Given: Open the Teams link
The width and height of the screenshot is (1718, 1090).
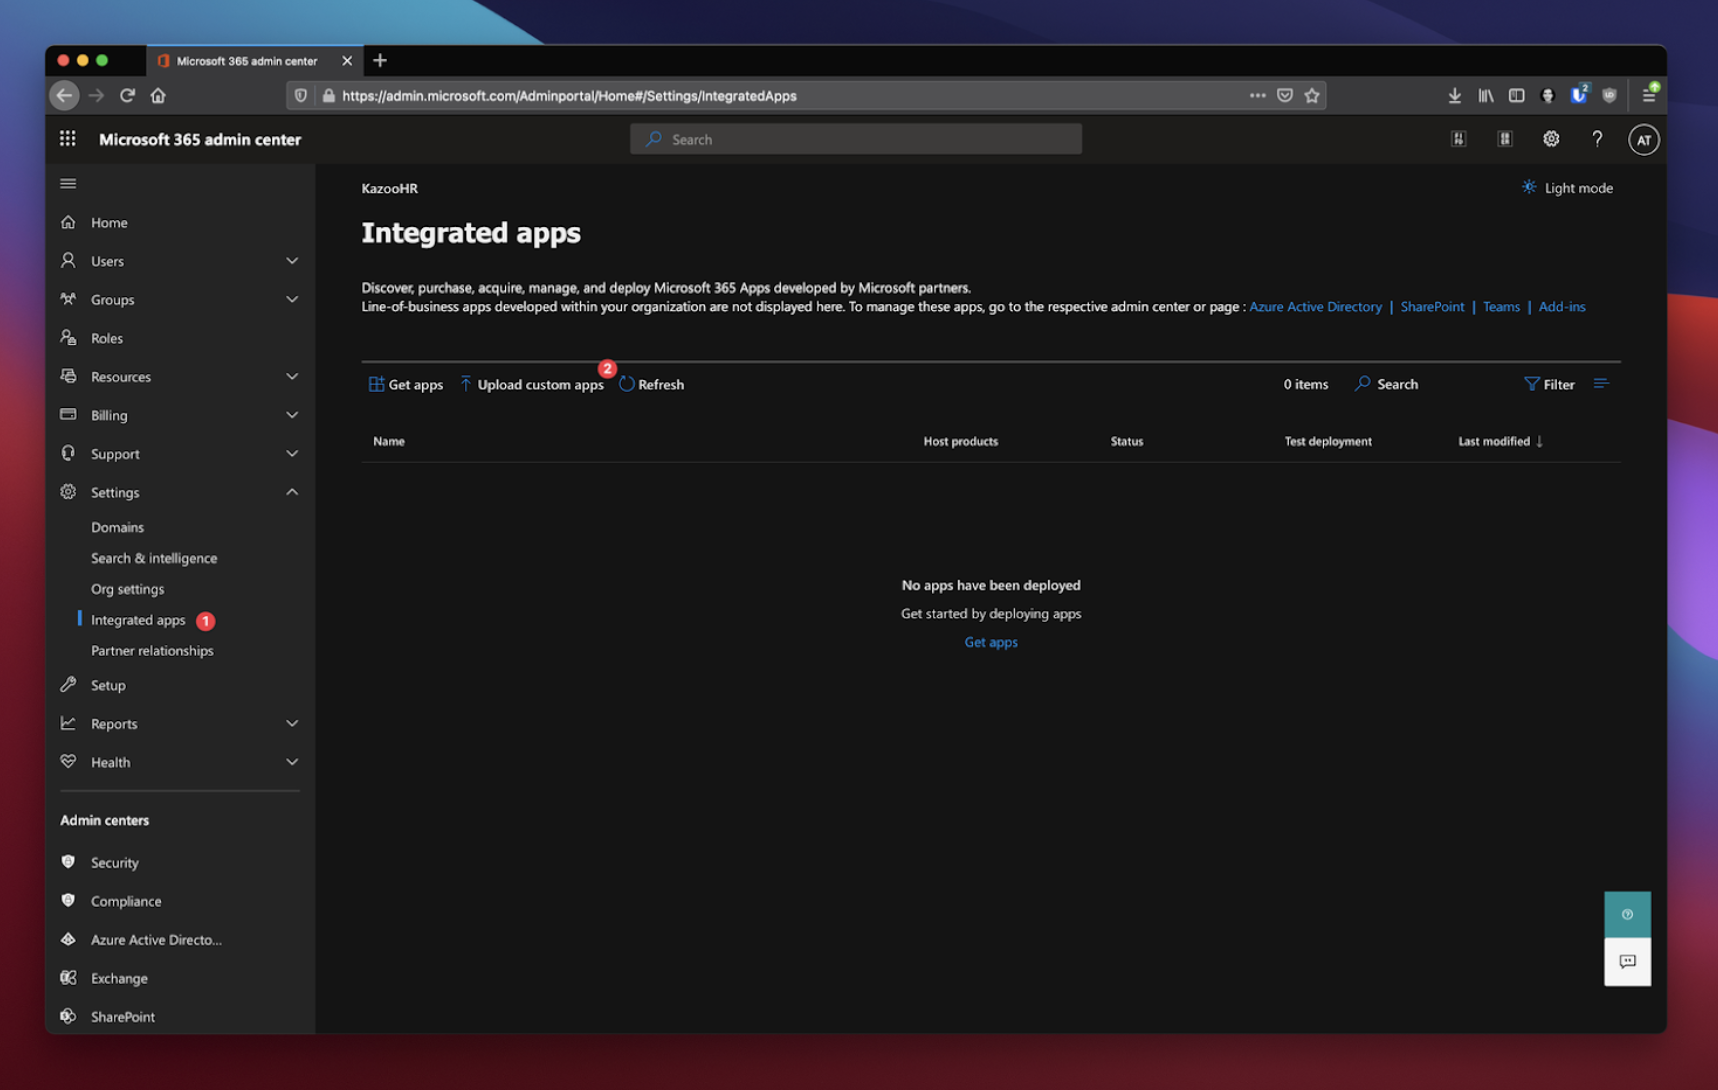Looking at the screenshot, I should coord(1501,307).
